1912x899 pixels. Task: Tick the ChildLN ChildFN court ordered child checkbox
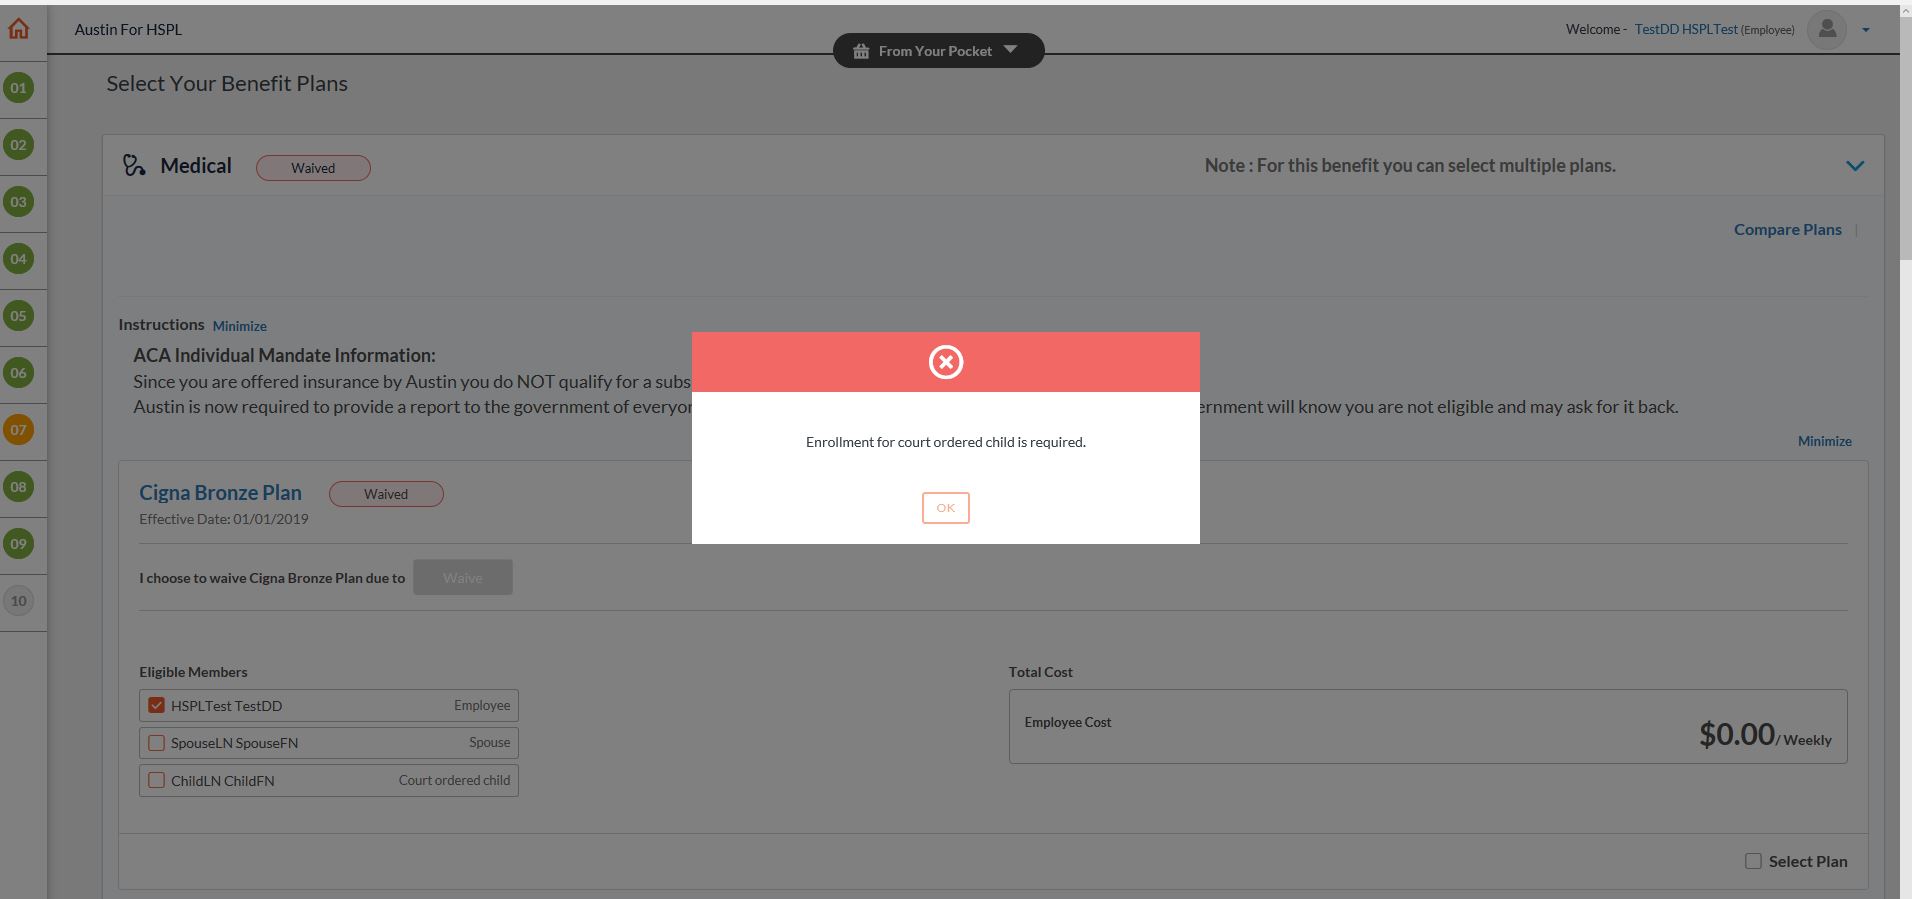click(156, 780)
